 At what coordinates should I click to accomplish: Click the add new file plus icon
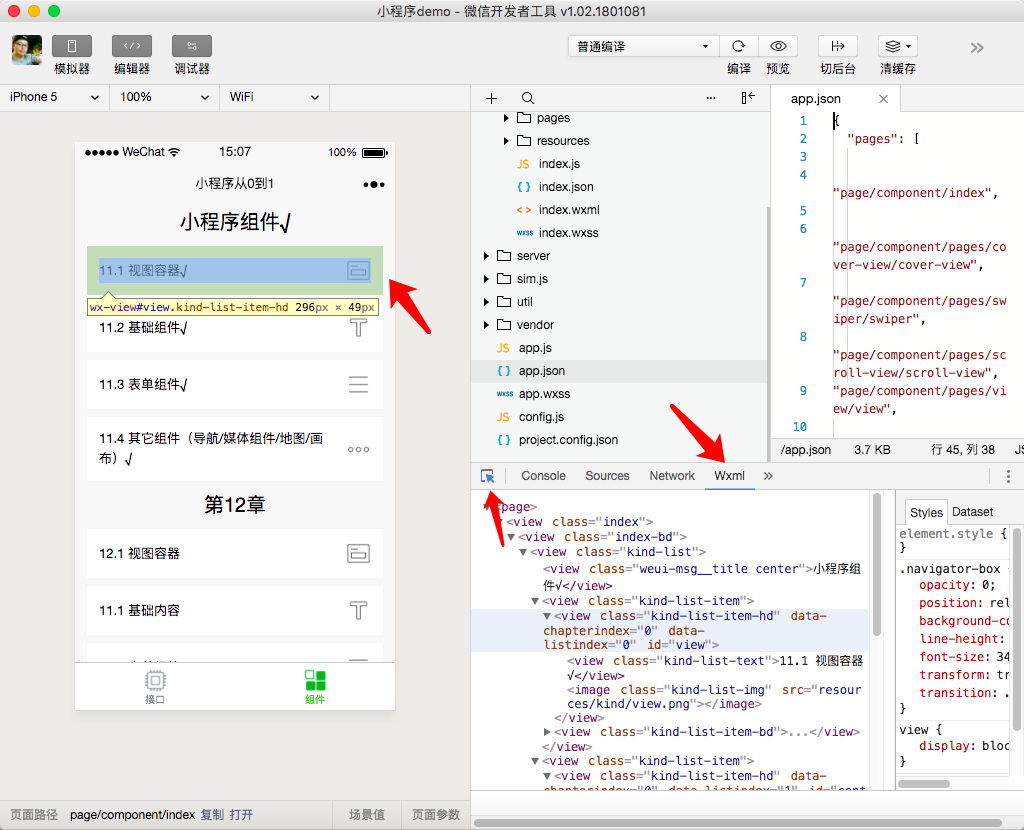[x=491, y=98]
